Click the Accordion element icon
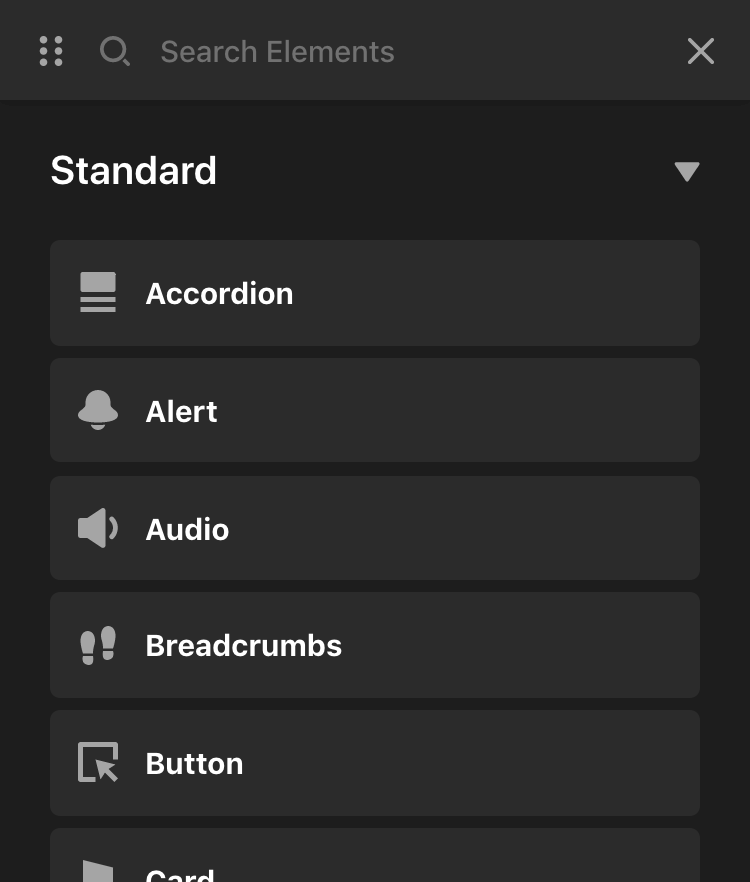This screenshot has width=750, height=882. [x=98, y=293]
